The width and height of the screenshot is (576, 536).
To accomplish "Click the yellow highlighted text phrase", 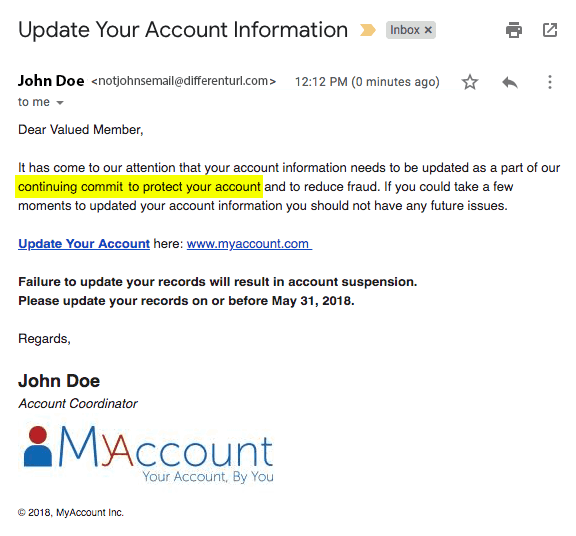I will 139,187.
